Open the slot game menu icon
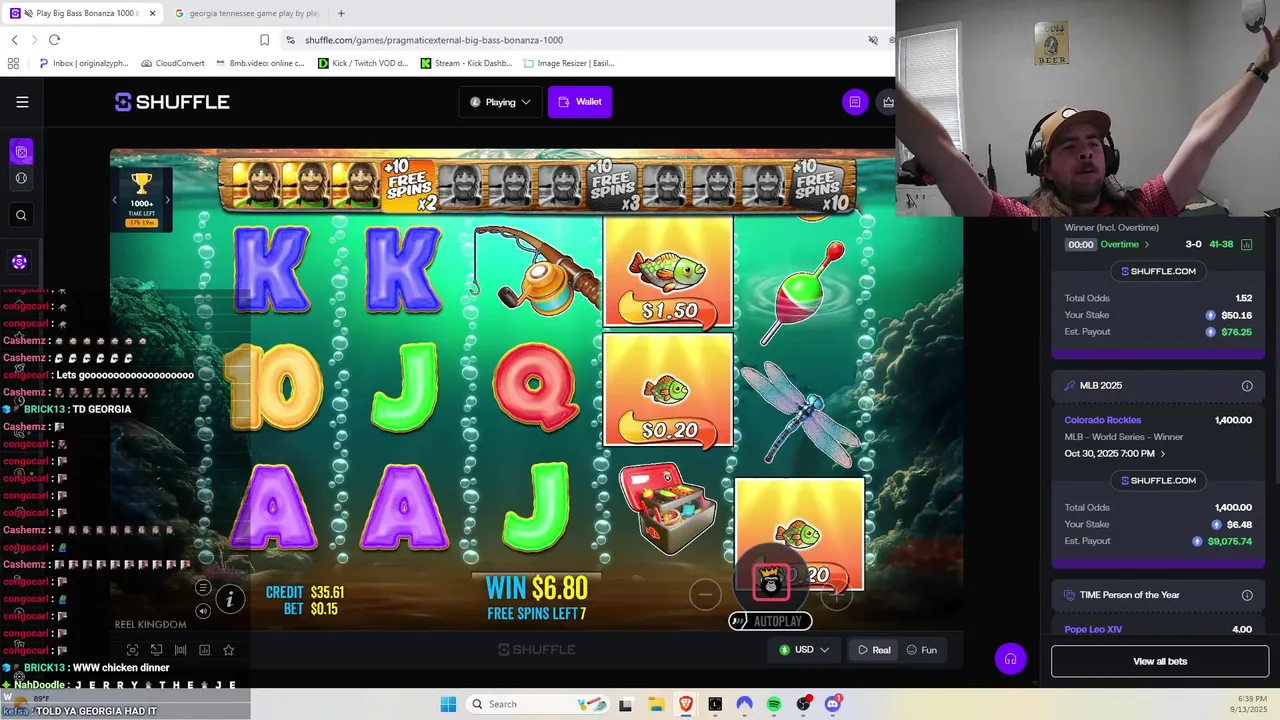Image resolution: width=1280 pixels, height=720 pixels. [x=203, y=588]
